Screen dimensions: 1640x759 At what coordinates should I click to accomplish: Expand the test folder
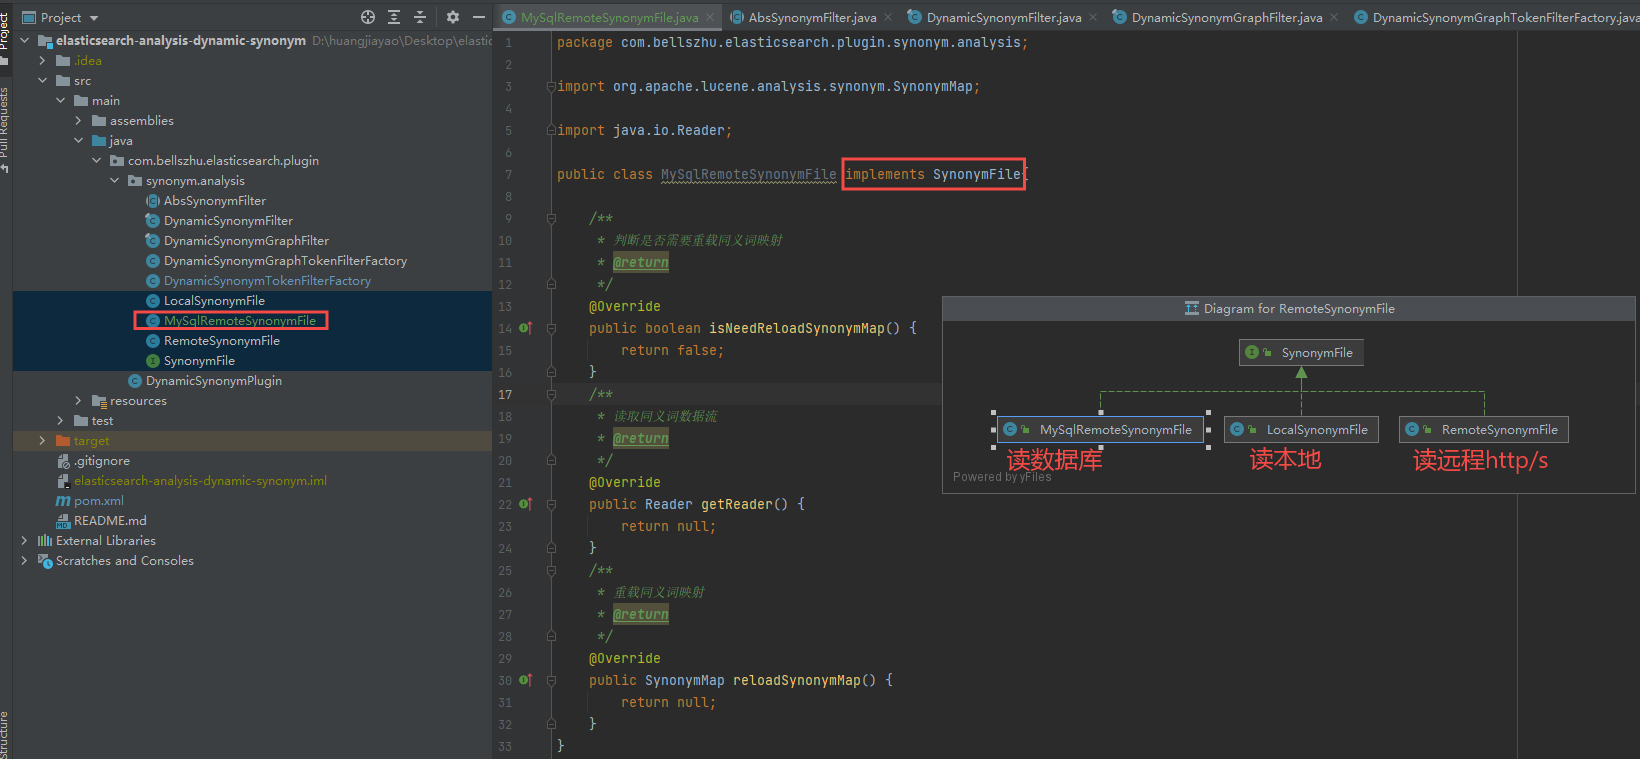point(60,420)
